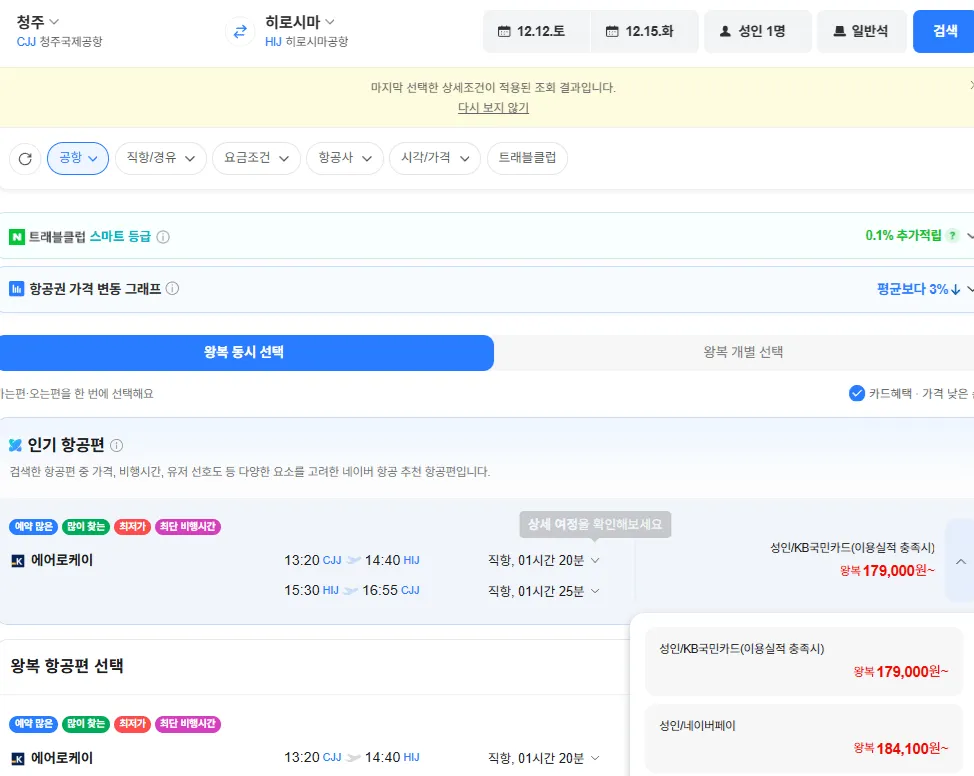Image resolution: width=974 pixels, height=776 pixels.
Task: Click the seat class icon by 일반석
Action: click(839, 31)
